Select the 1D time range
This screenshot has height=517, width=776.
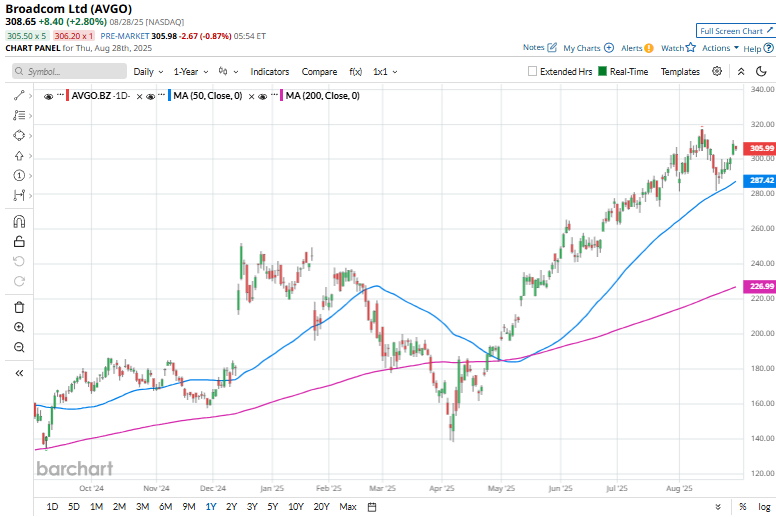click(52, 507)
